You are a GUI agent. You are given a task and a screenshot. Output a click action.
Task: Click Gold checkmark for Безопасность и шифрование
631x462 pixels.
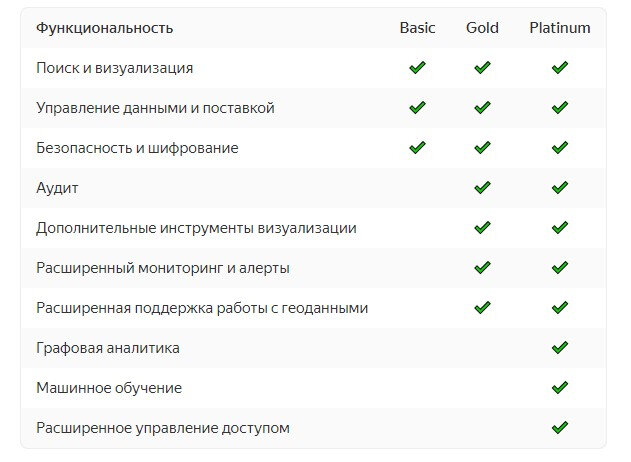pos(482,148)
